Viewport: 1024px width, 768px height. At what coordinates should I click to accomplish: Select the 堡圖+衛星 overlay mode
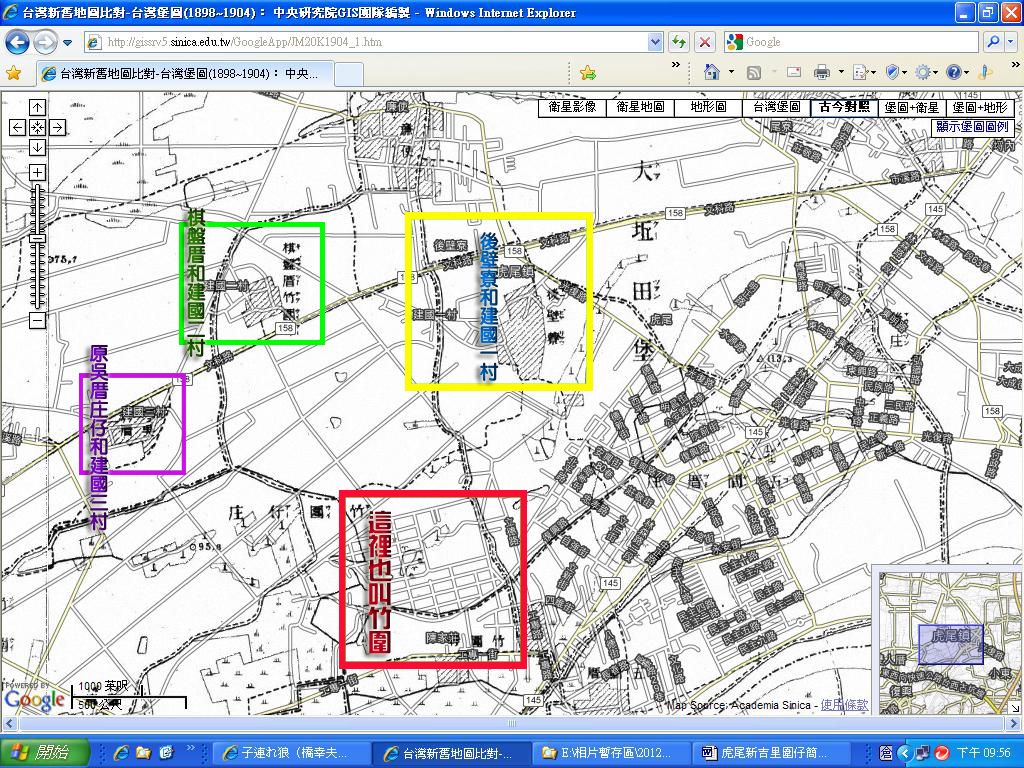click(912, 108)
